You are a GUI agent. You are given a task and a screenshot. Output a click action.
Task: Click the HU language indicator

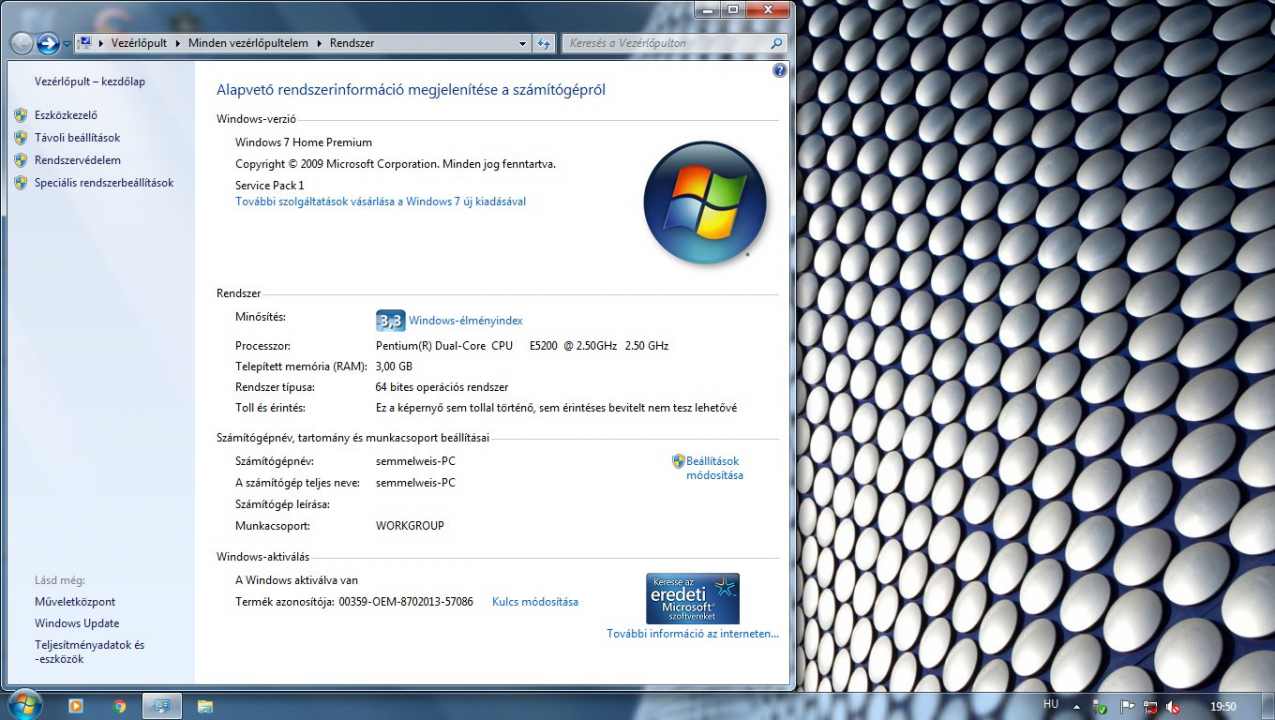coord(1051,705)
